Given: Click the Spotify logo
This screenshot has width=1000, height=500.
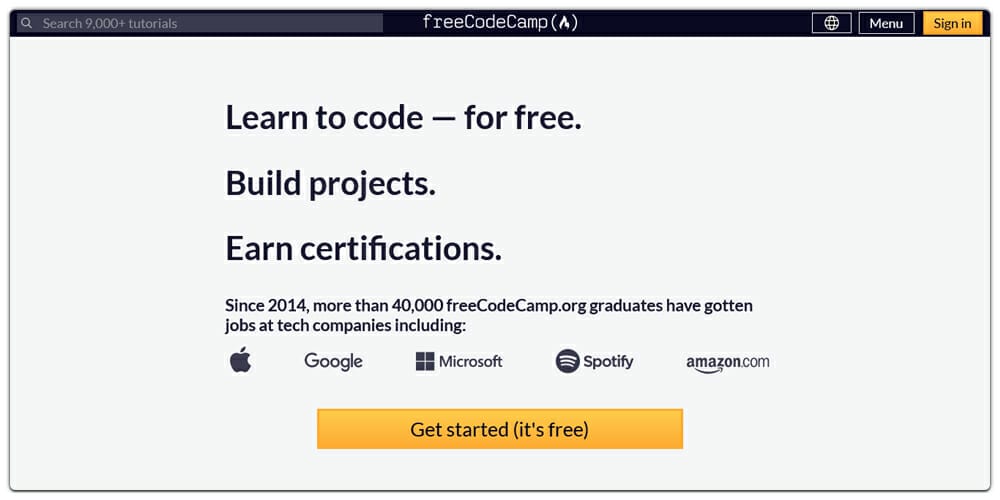Looking at the screenshot, I should pos(594,362).
